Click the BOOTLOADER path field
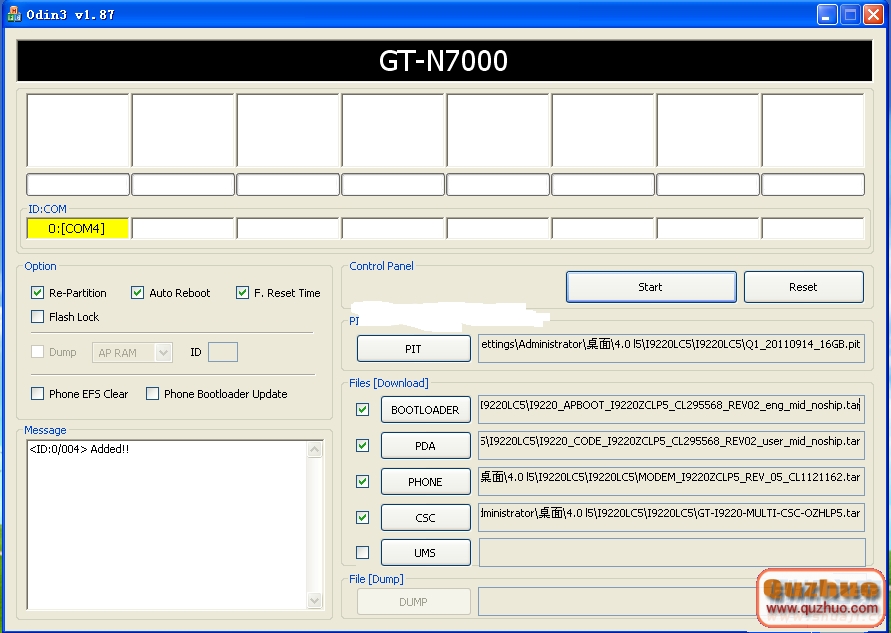Screen dimensions: 891x633 pyautogui.click(x=671, y=410)
